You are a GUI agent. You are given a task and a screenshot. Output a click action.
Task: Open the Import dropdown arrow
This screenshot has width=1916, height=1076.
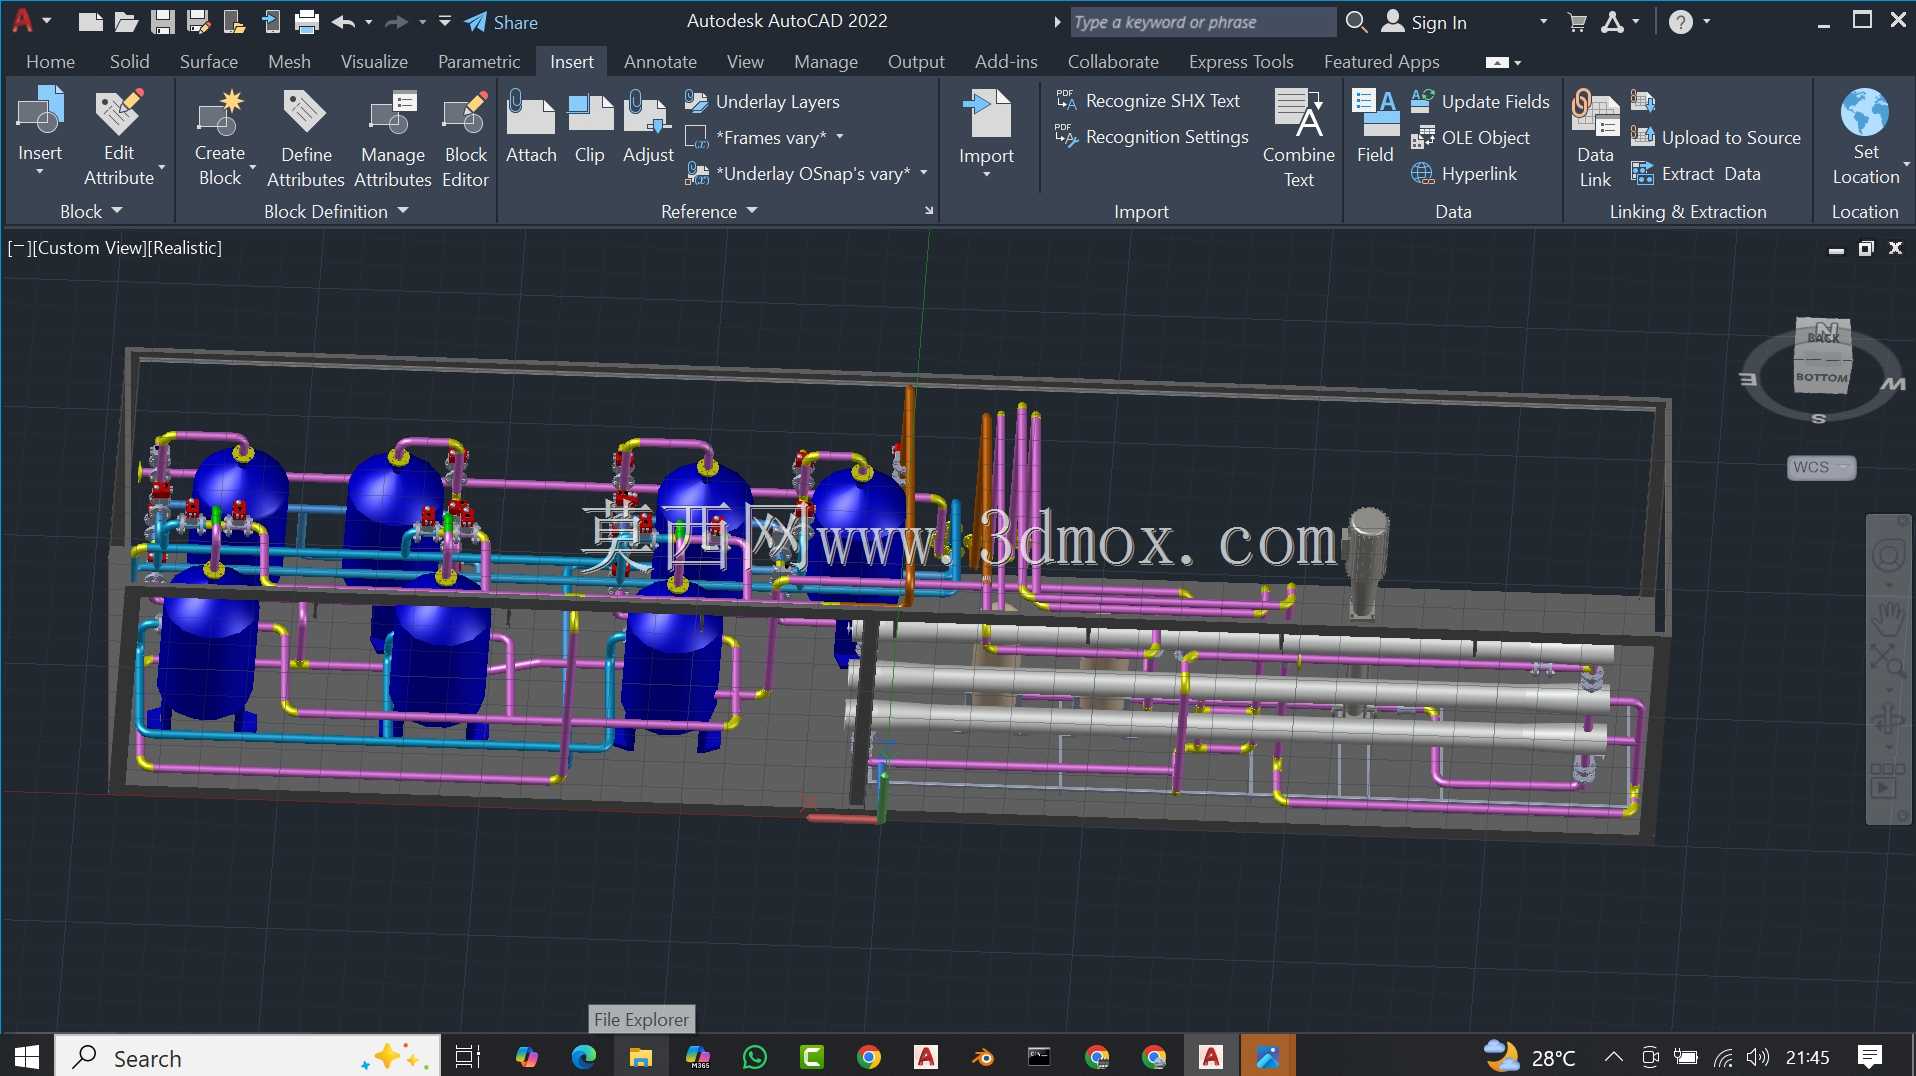(x=986, y=175)
